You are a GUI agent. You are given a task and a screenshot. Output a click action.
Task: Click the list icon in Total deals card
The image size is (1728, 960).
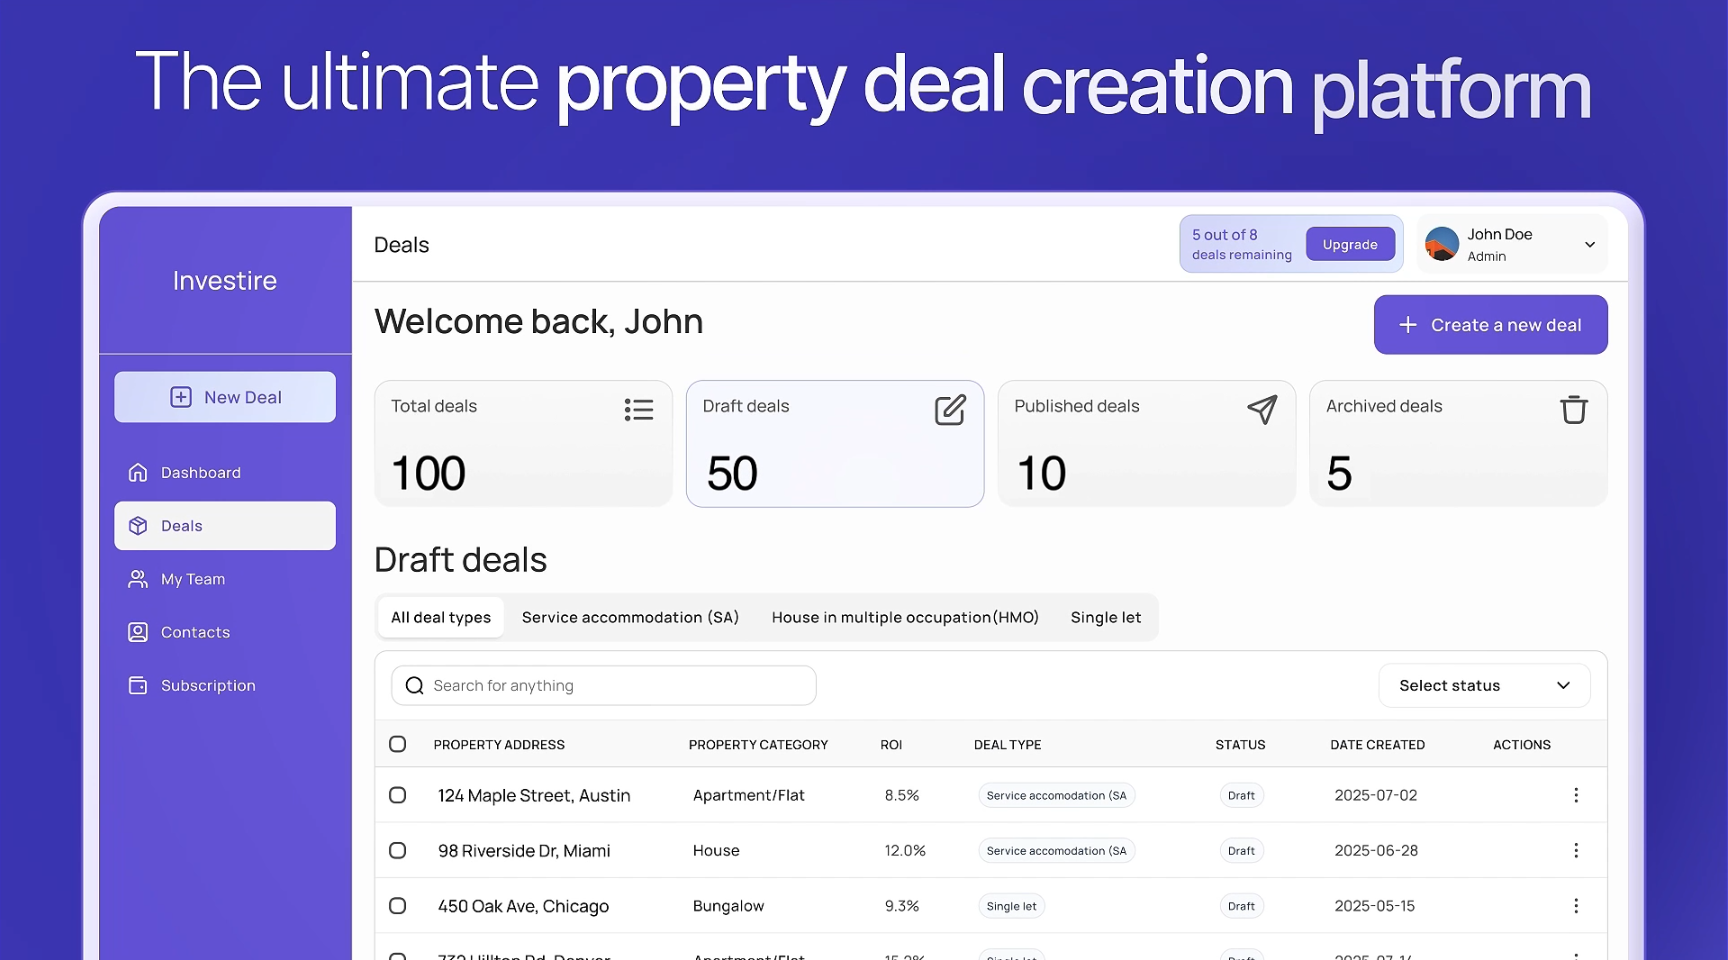pos(638,410)
